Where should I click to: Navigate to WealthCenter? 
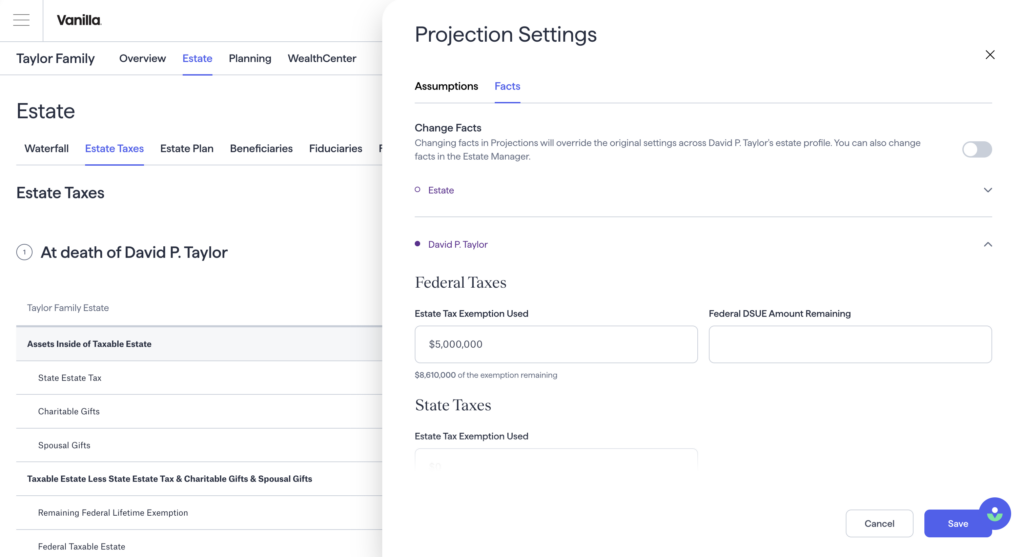click(x=322, y=59)
